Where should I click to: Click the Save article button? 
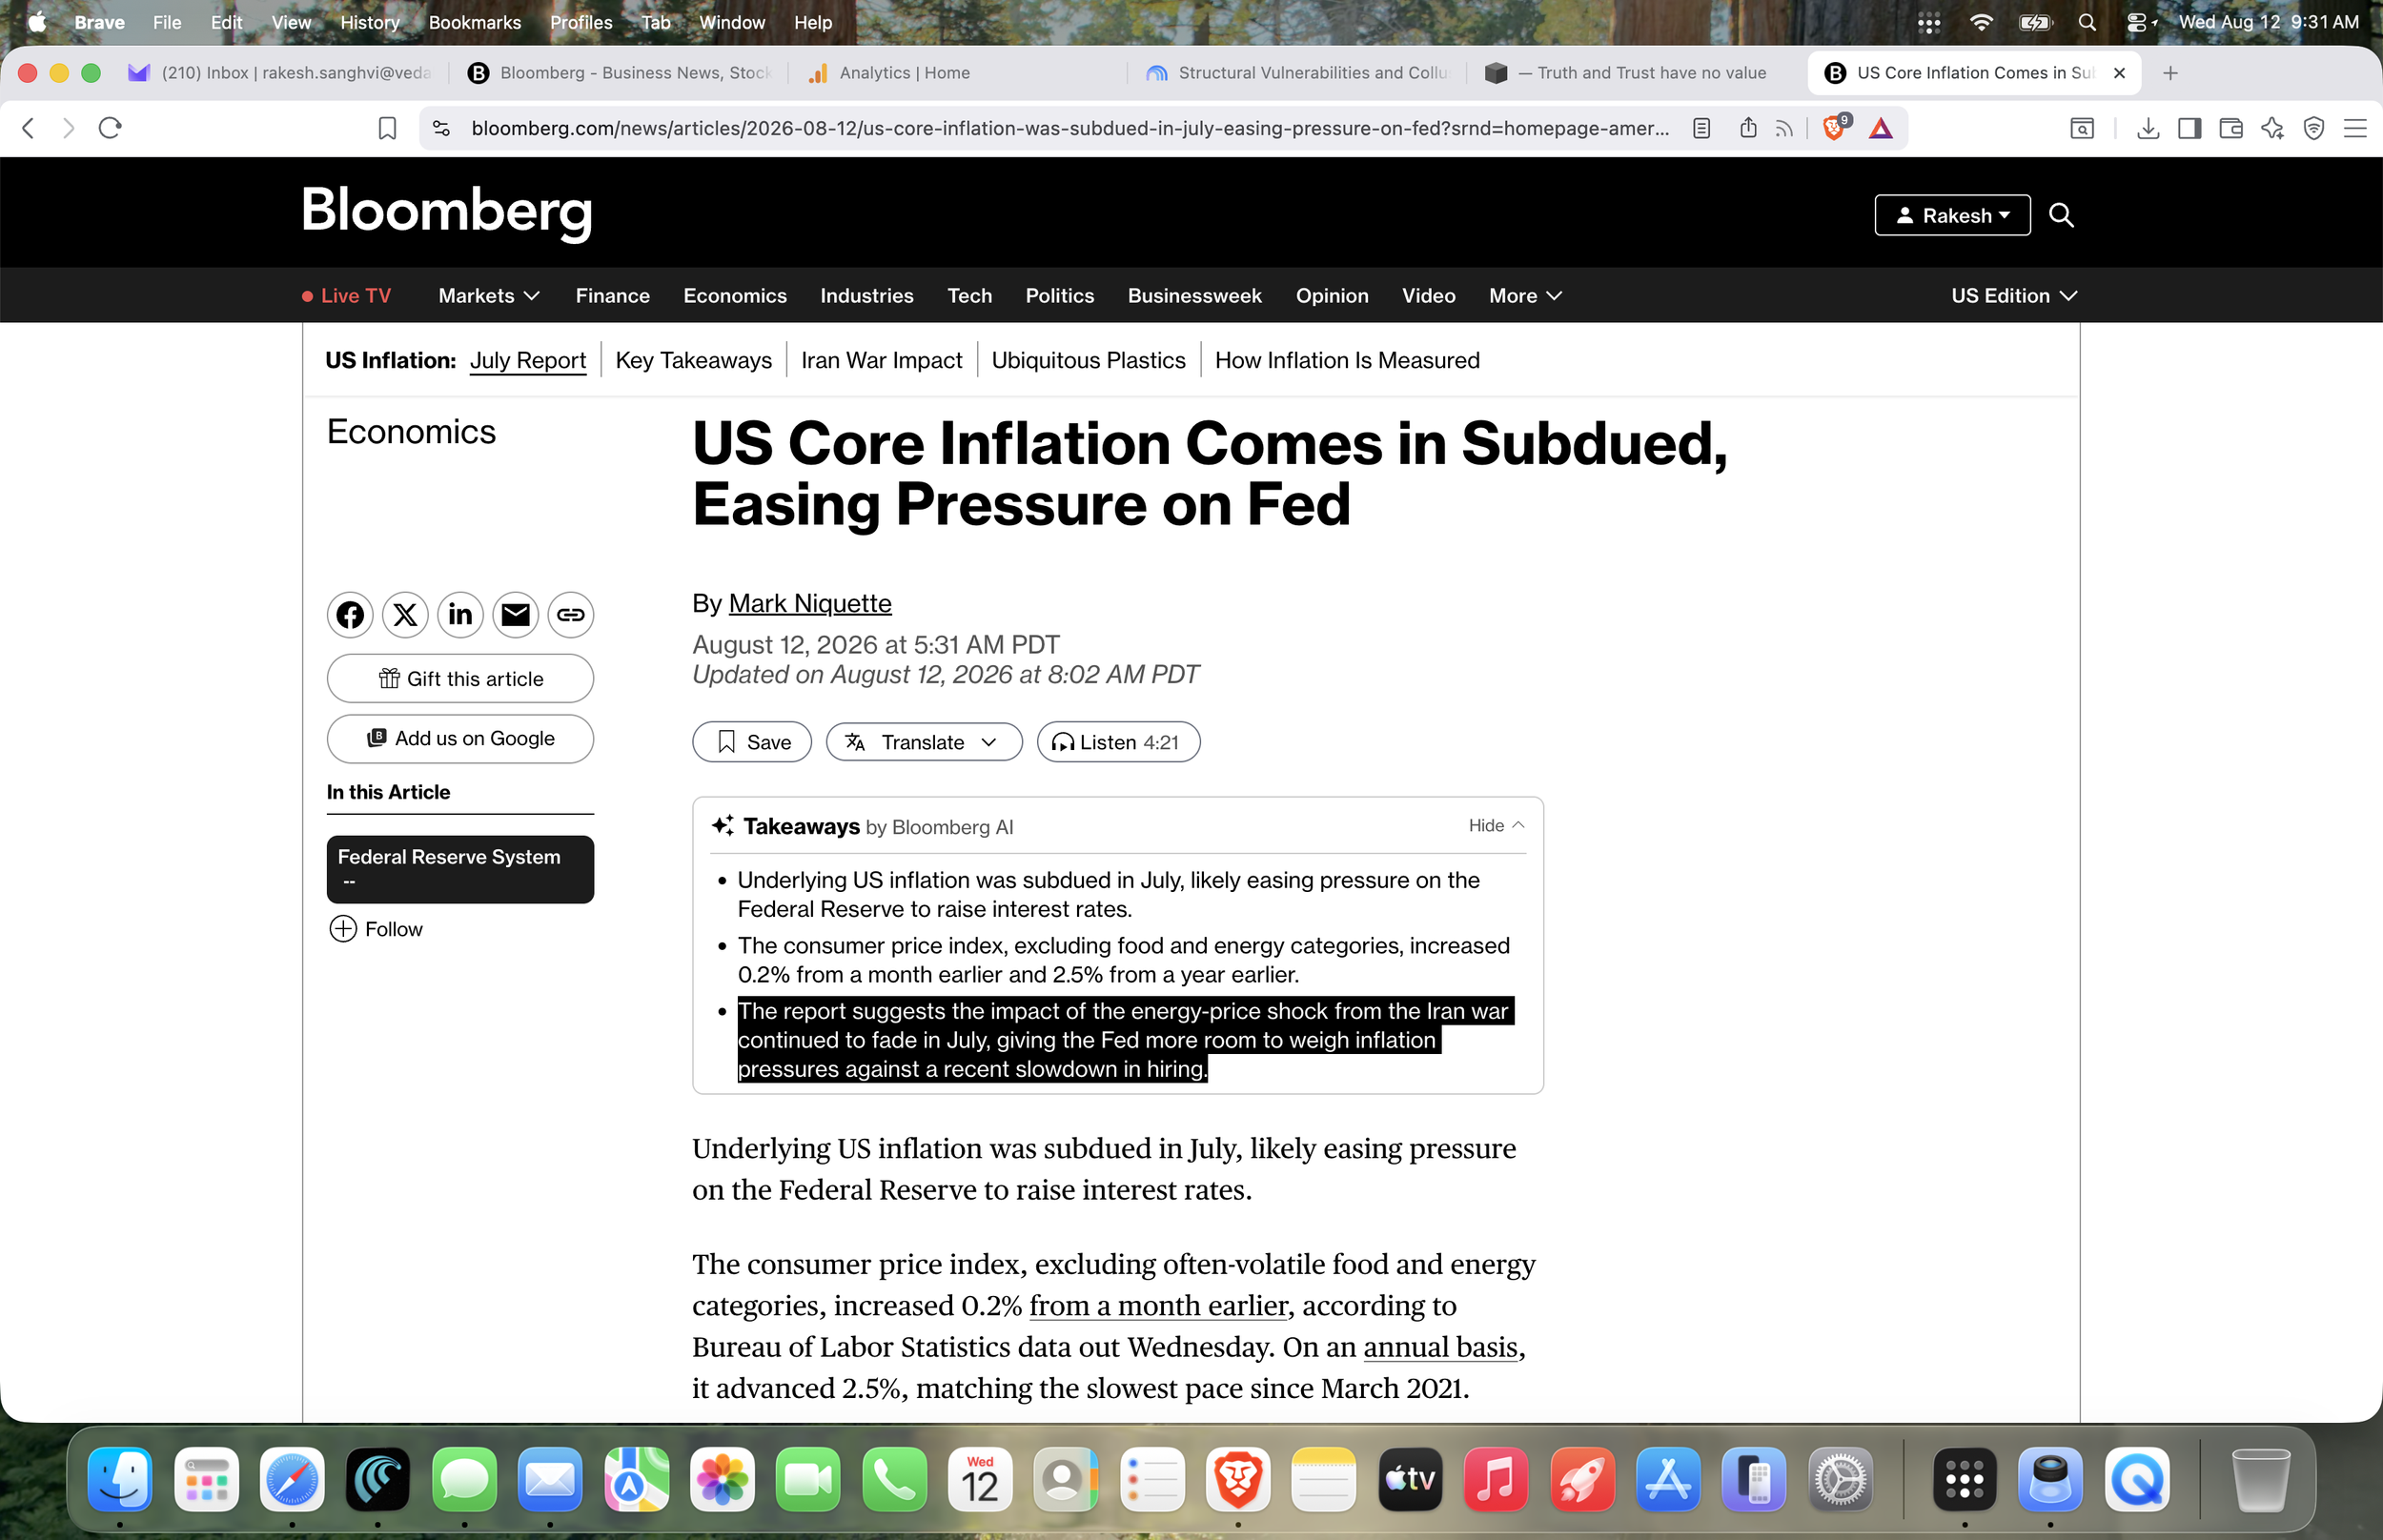(752, 742)
